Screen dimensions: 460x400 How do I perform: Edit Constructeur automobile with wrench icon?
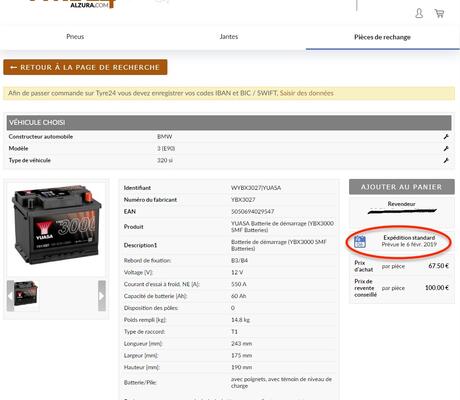pos(446,137)
